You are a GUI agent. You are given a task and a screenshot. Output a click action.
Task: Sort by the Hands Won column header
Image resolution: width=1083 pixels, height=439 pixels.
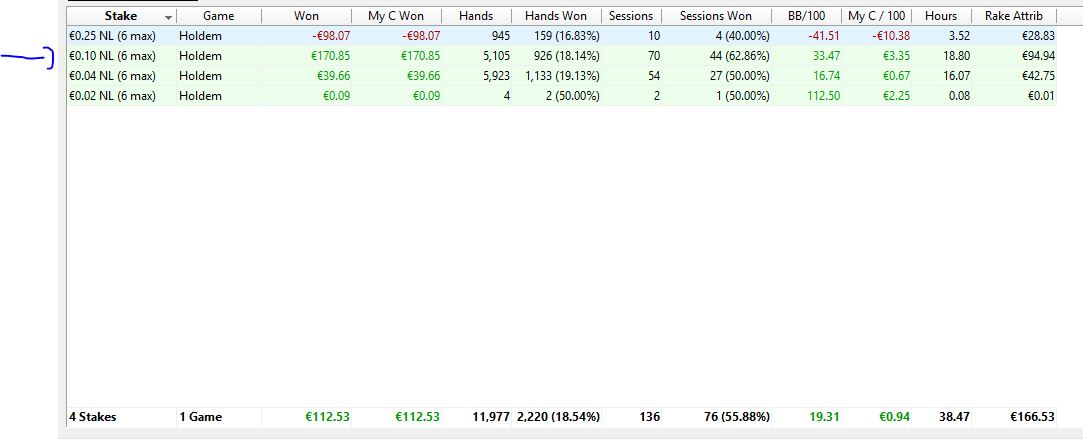point(556,16)
